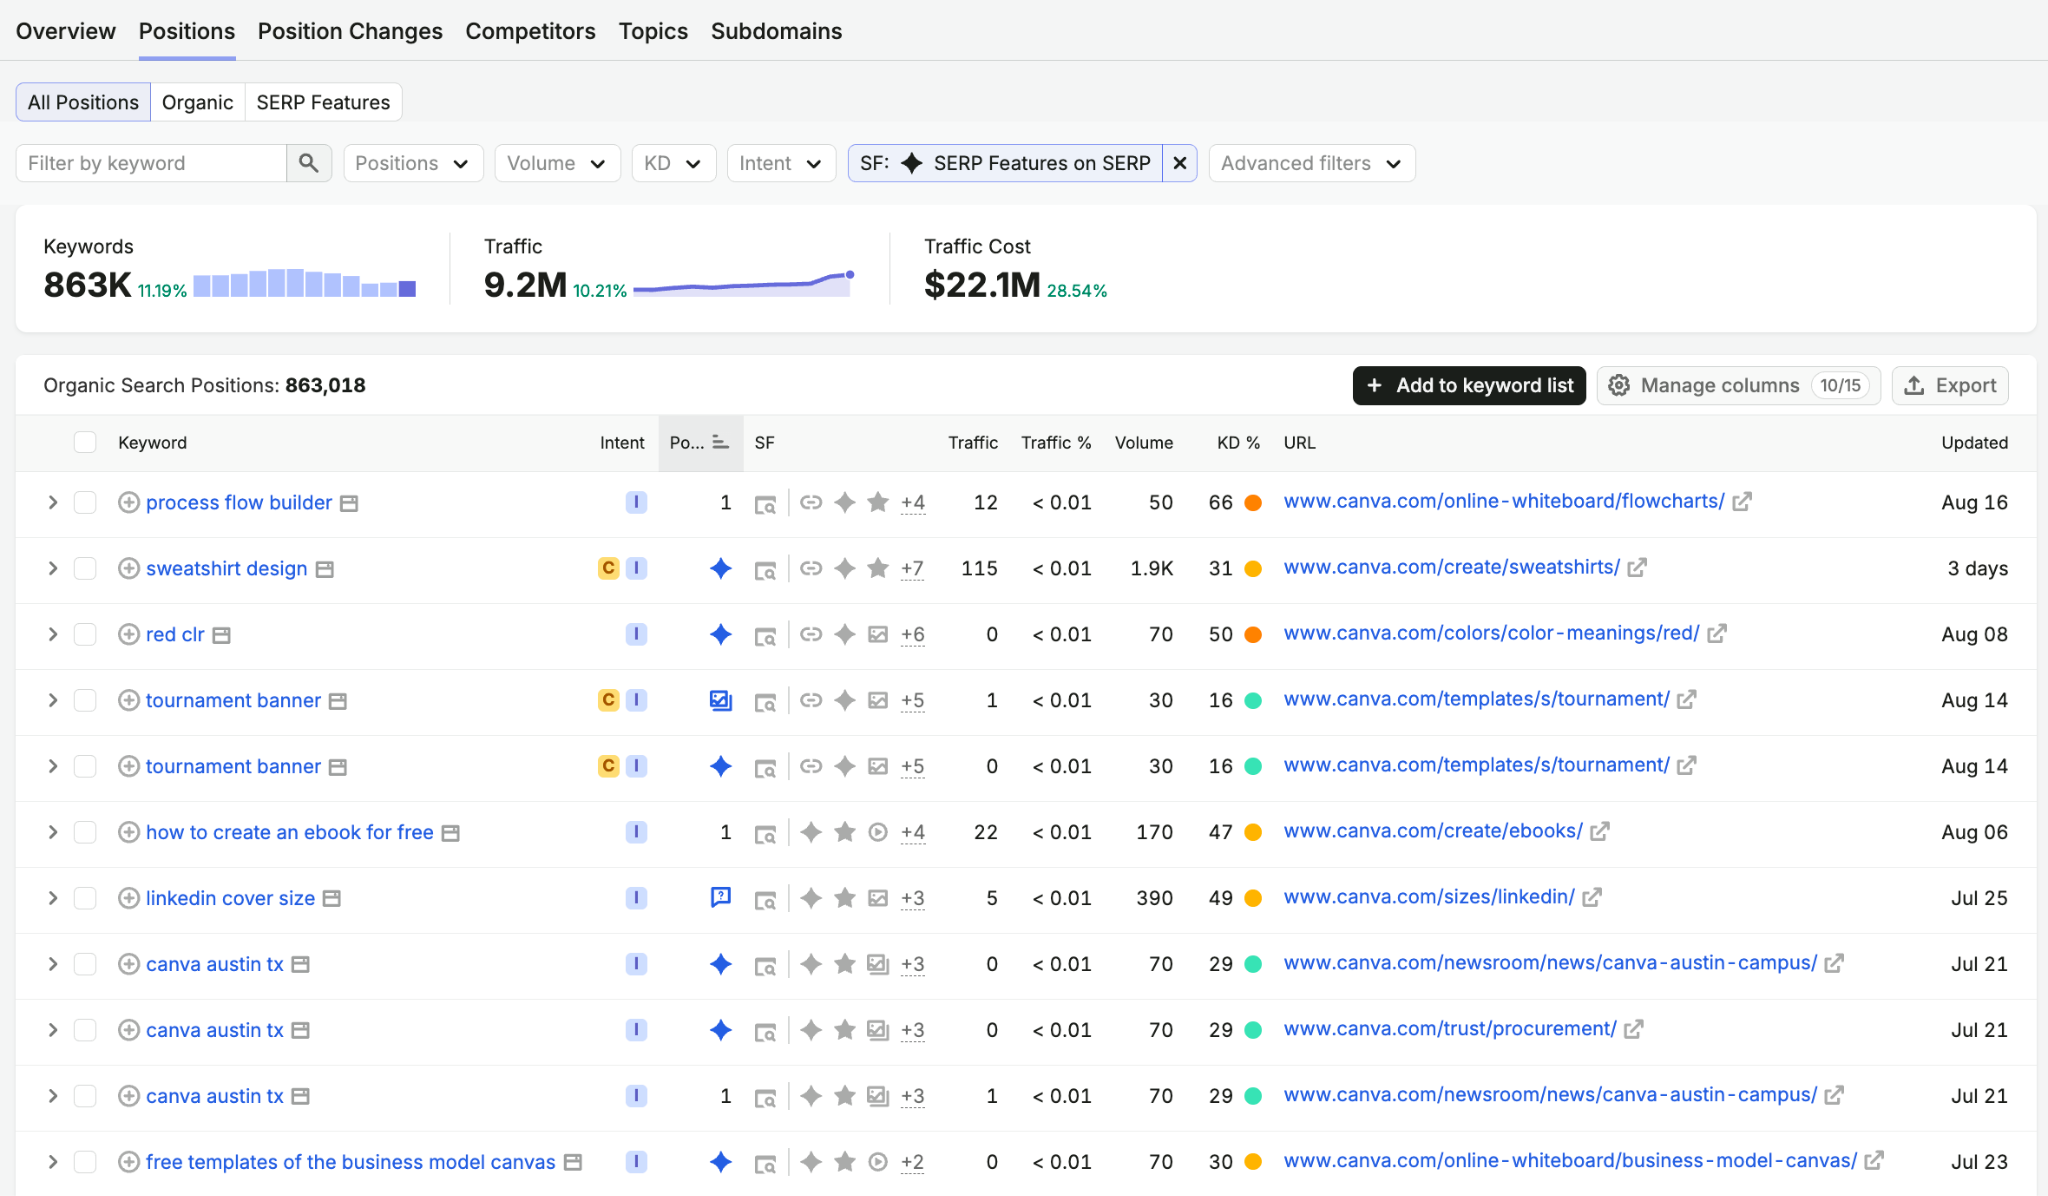Screen dimensions: 2048x1196
Task: Open the process flow builder keyword link
Action: click(x=239, y=502)
